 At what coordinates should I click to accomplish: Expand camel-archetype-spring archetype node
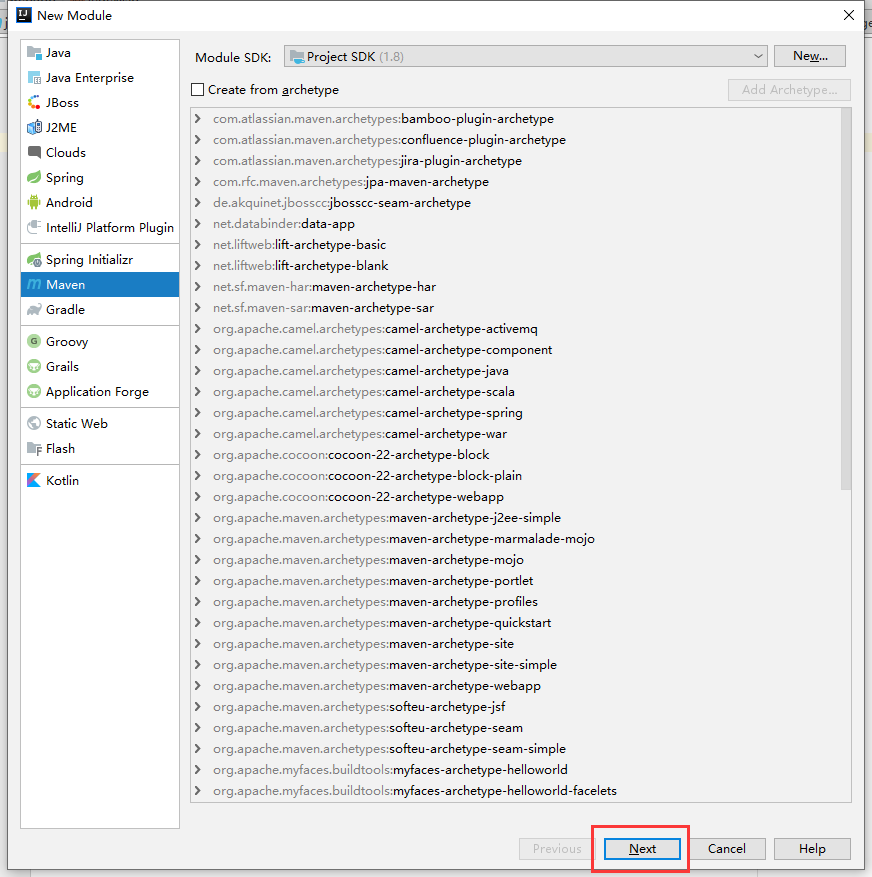click(199, 413)
